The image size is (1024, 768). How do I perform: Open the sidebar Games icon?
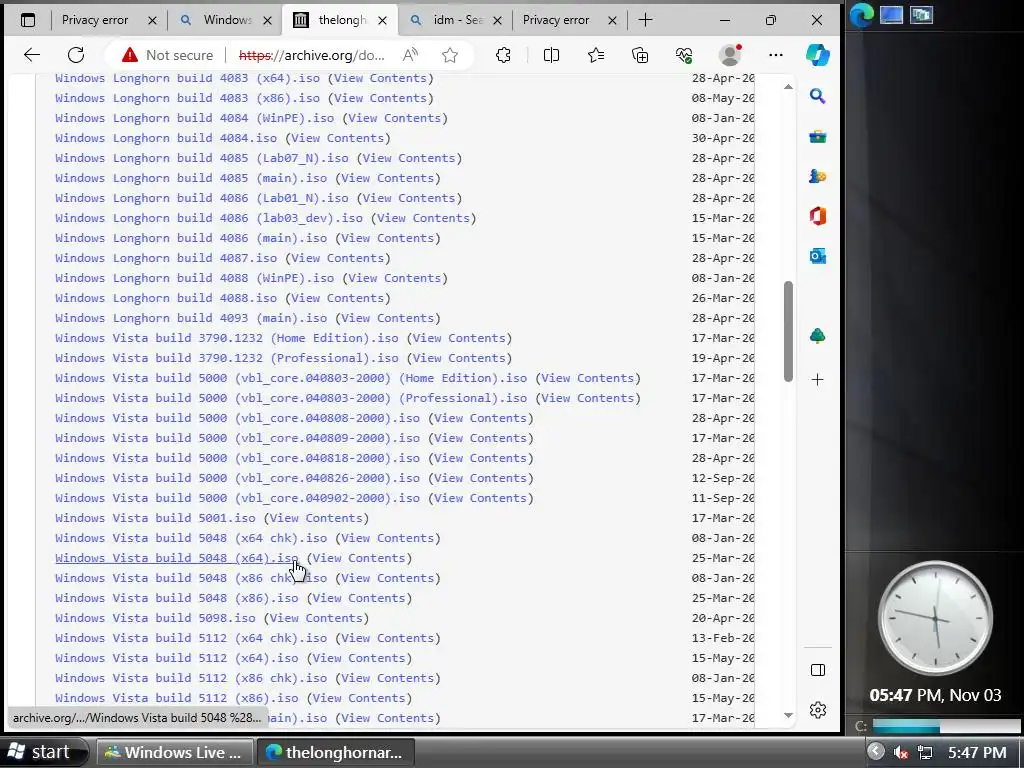(818, 176)
